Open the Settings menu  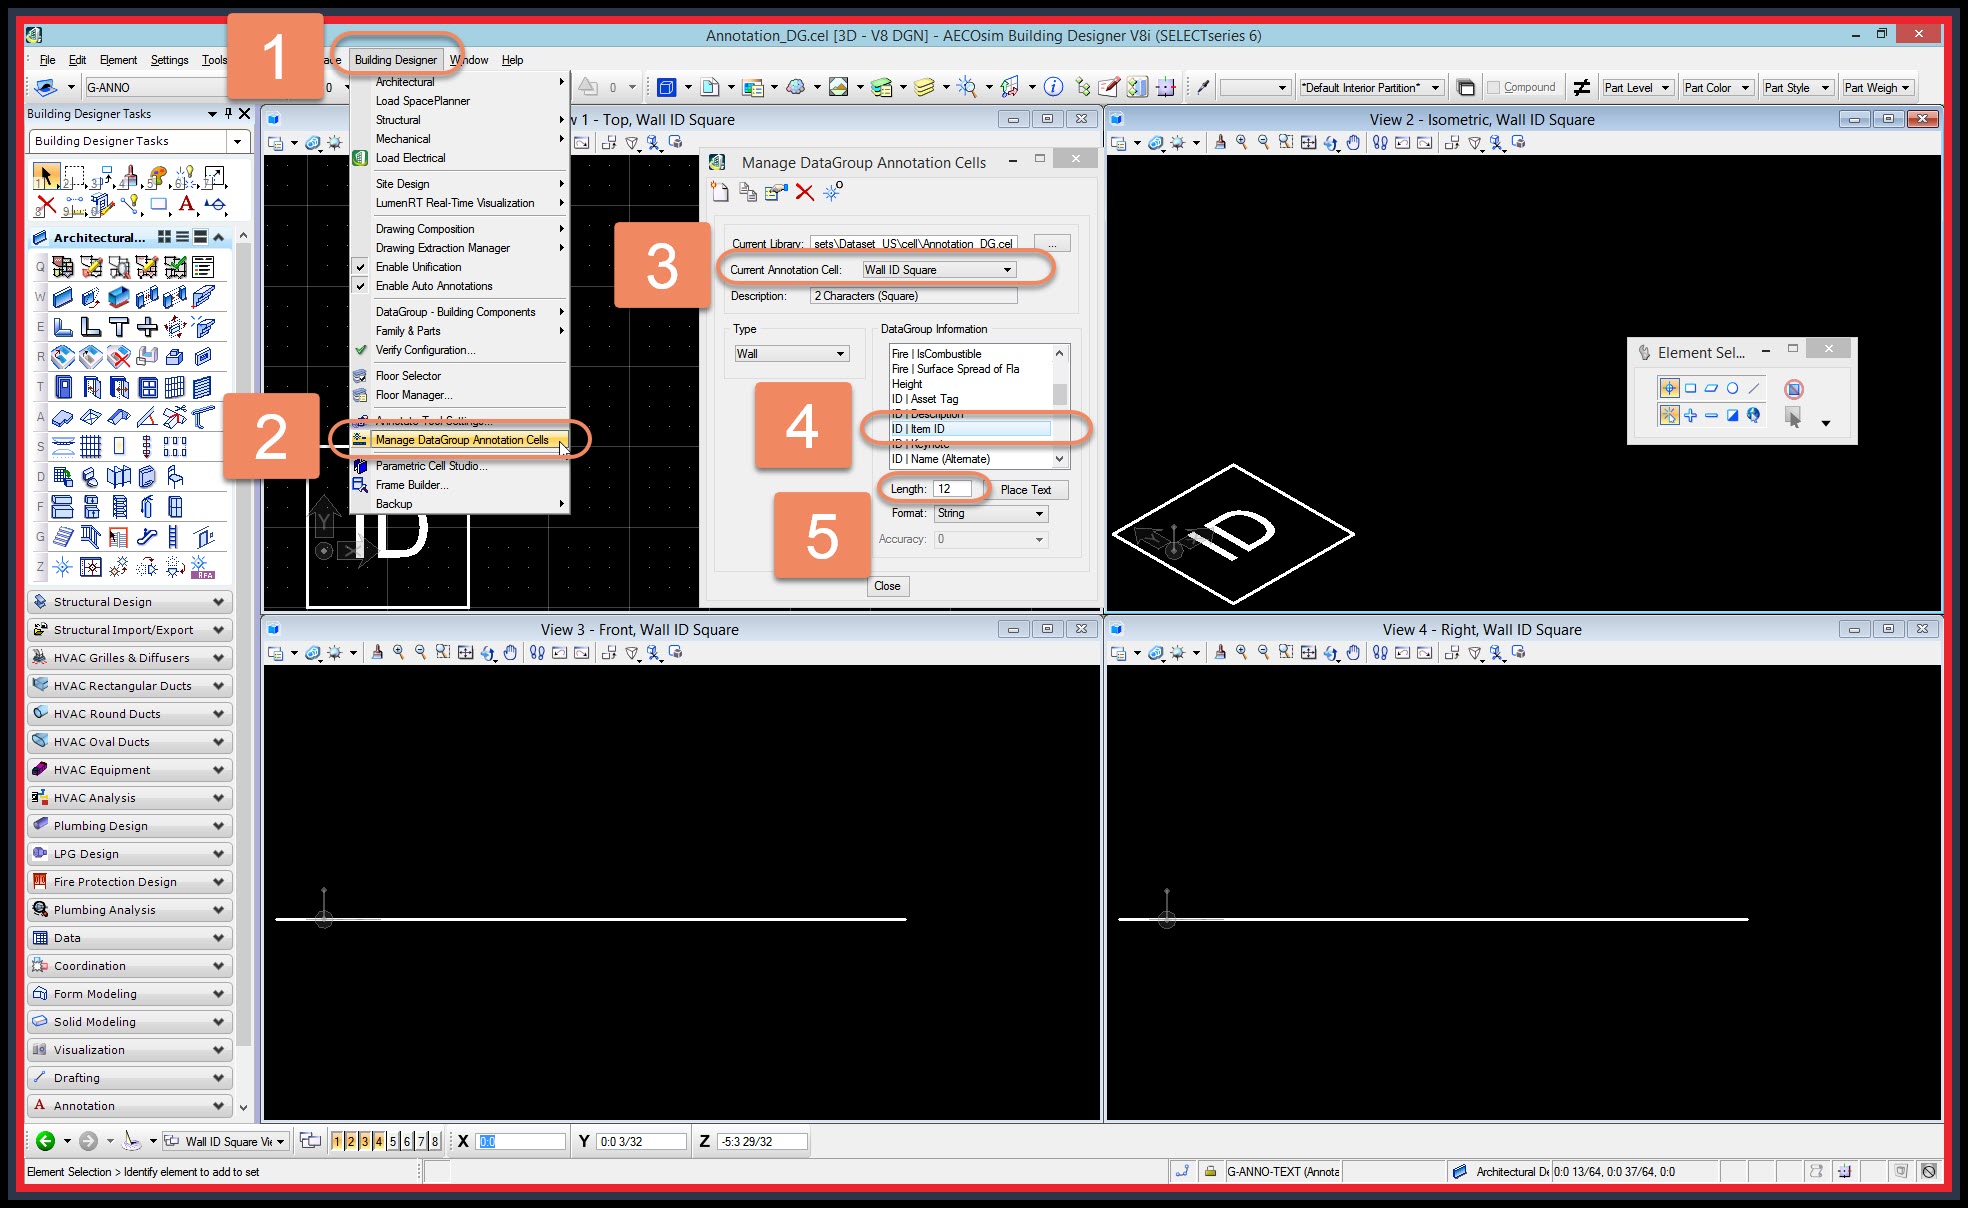coord(169,60)
